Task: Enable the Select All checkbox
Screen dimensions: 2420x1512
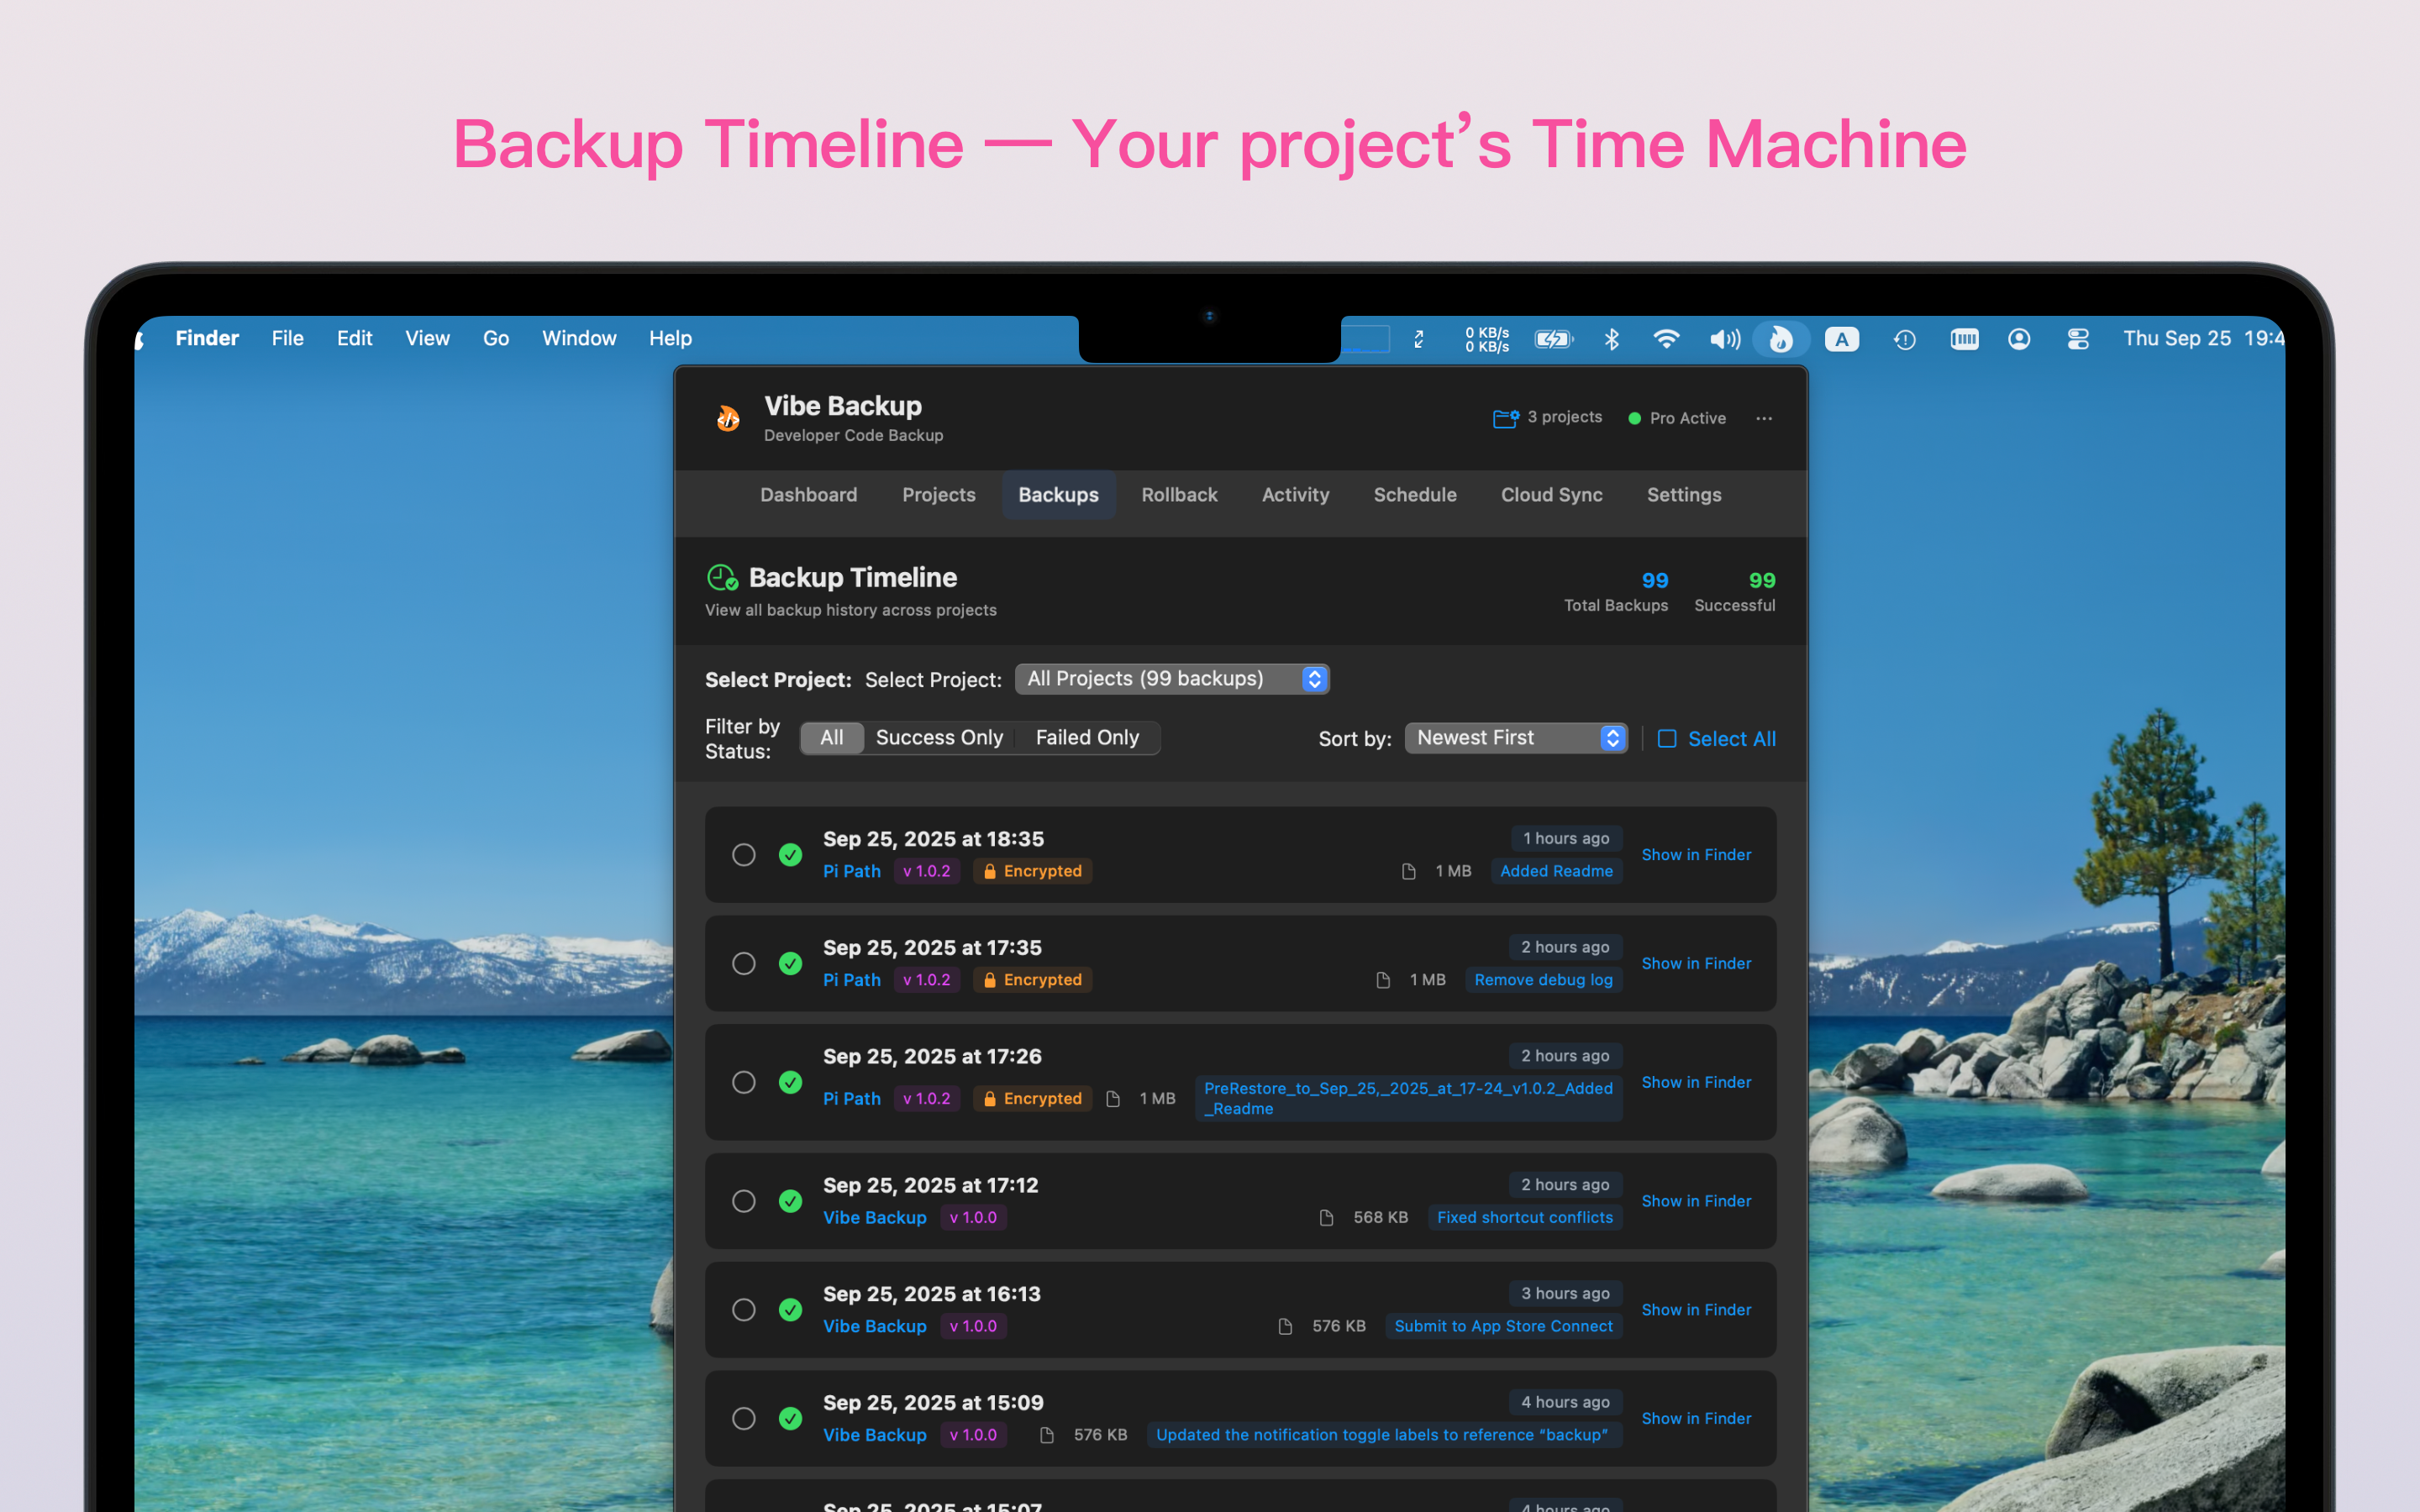Action: click(1666, 738)
